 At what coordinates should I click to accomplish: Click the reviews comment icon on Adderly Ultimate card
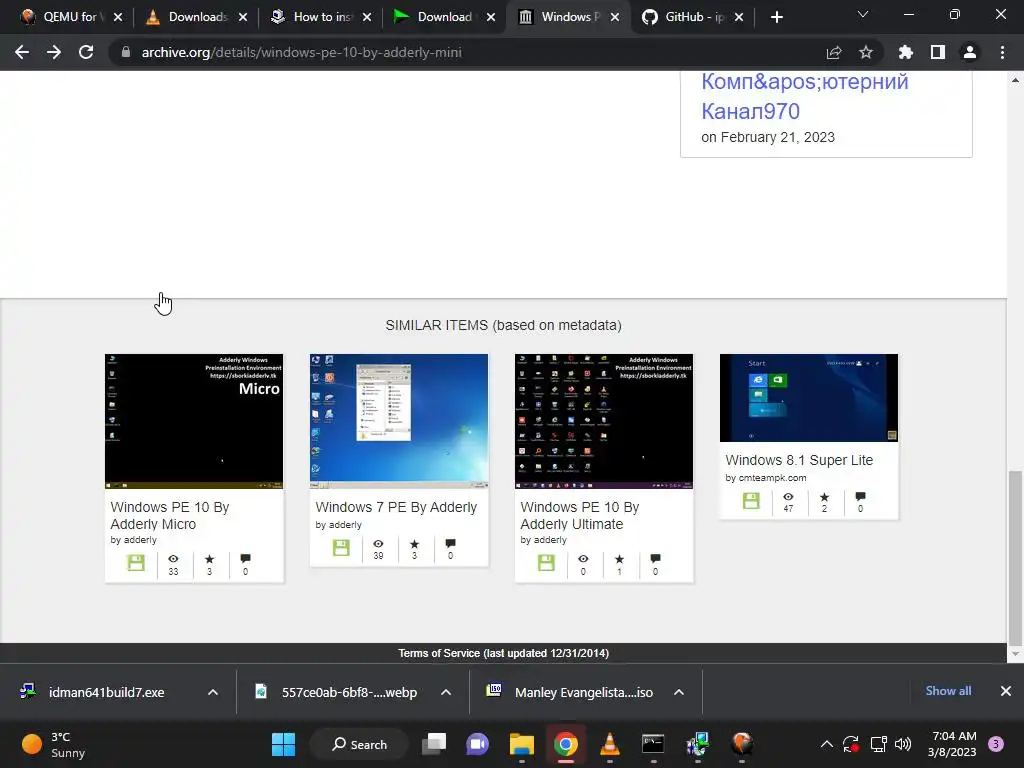point(655,558)
